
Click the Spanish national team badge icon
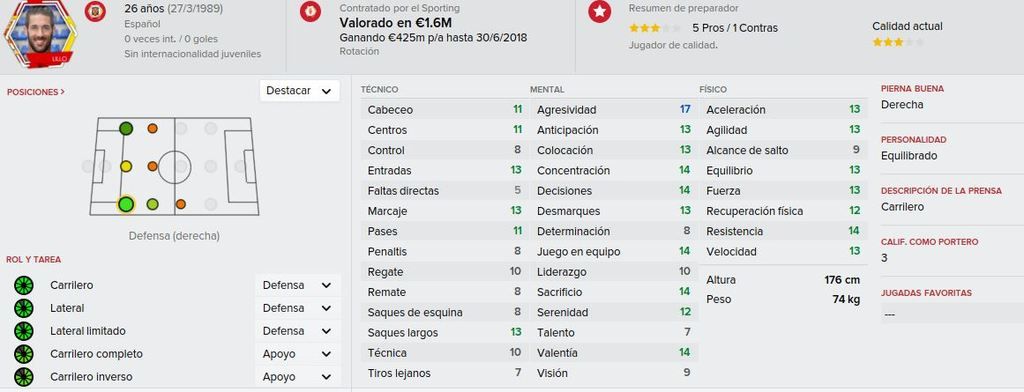95,12
